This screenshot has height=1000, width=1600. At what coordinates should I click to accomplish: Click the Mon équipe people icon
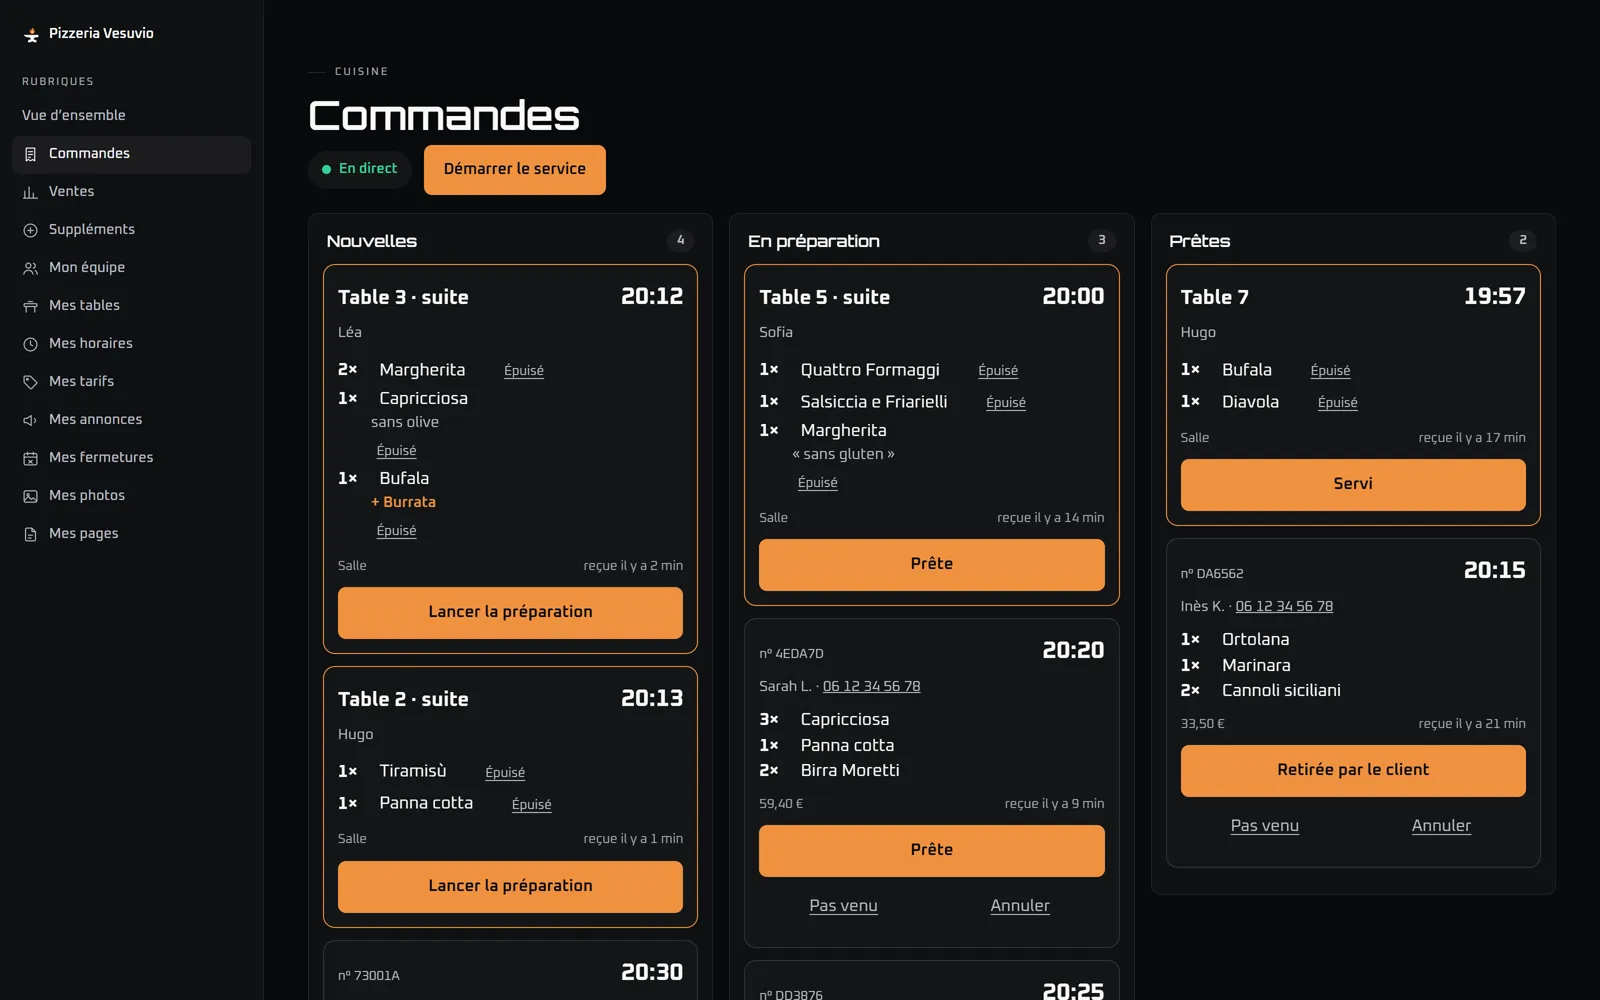(30, 268)
